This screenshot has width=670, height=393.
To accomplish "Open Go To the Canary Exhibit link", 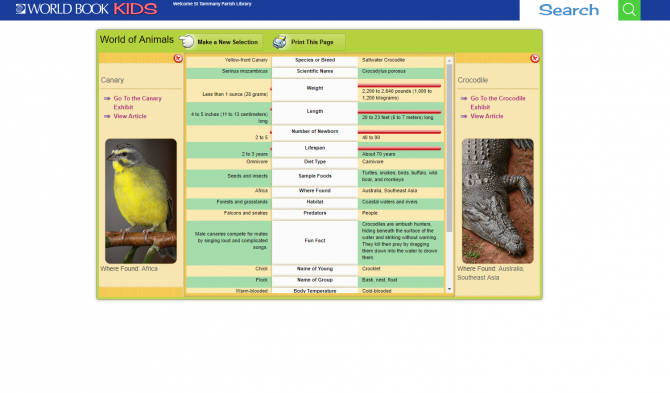I will (137, 103).
